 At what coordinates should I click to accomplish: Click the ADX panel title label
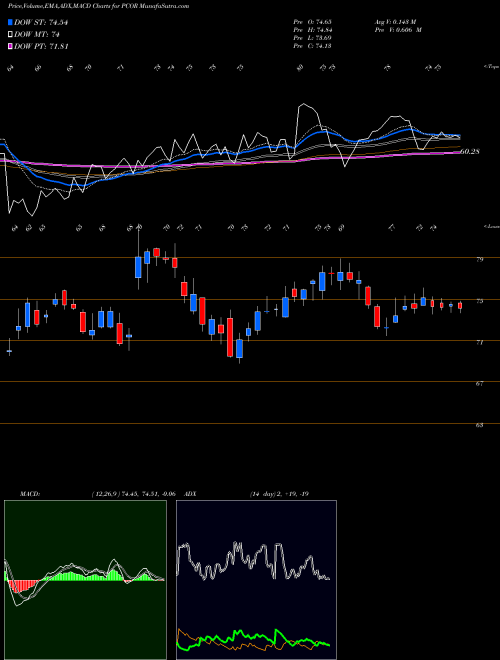point(190,494)
